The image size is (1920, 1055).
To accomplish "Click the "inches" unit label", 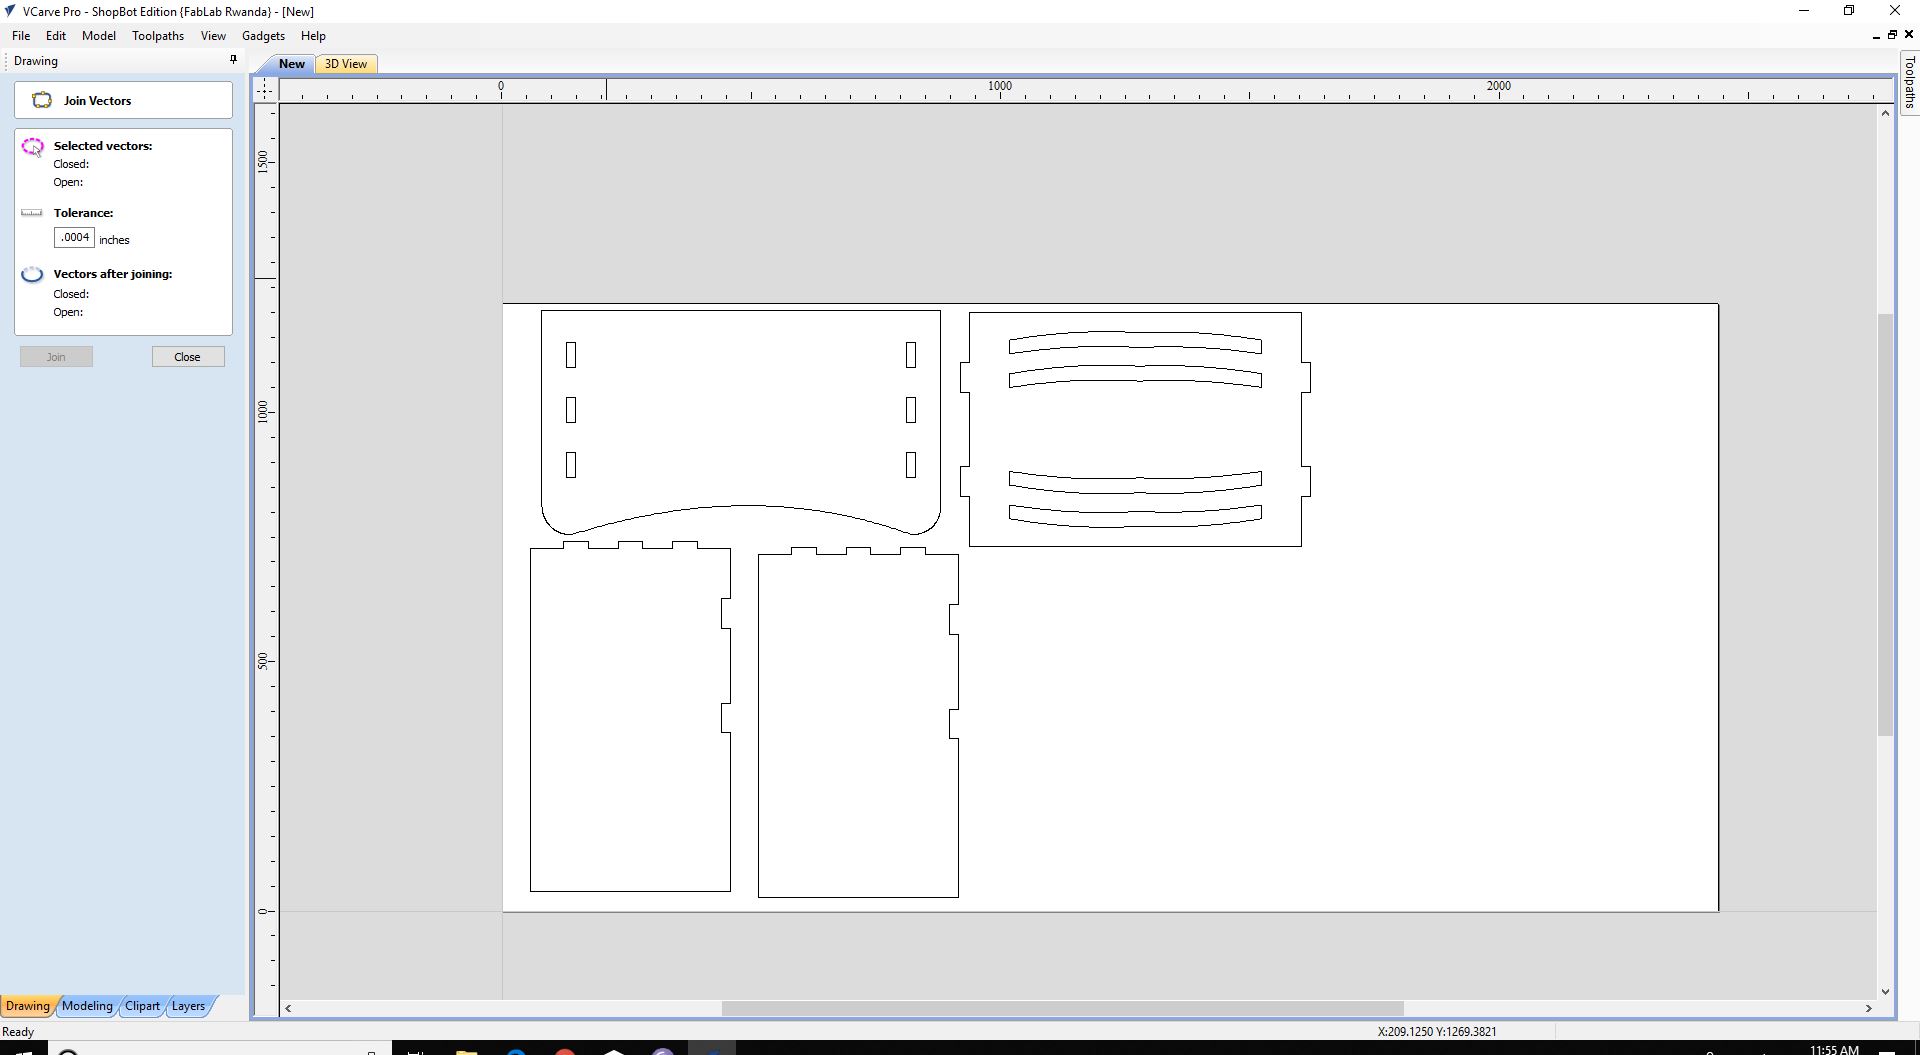I will pos(114,240).
